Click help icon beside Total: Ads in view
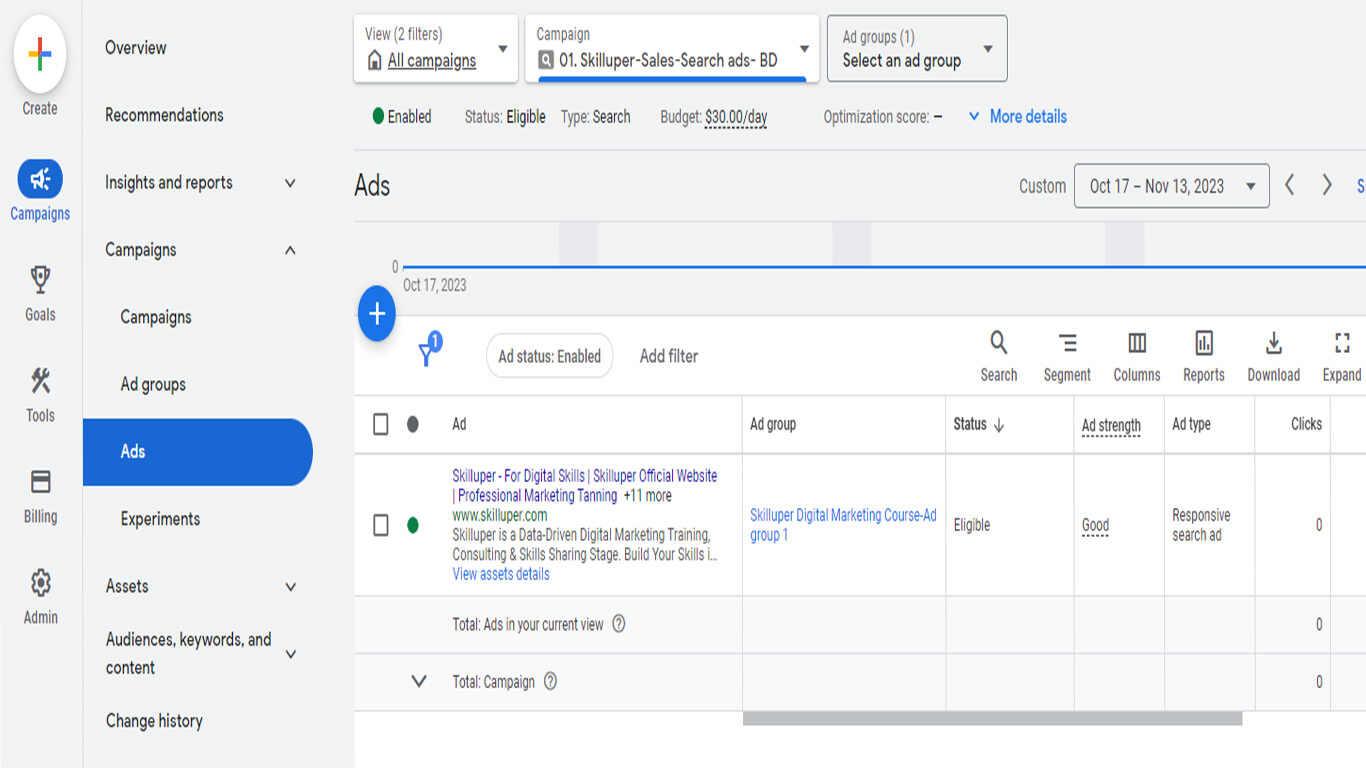1366x768 pixels. (618, 624)
